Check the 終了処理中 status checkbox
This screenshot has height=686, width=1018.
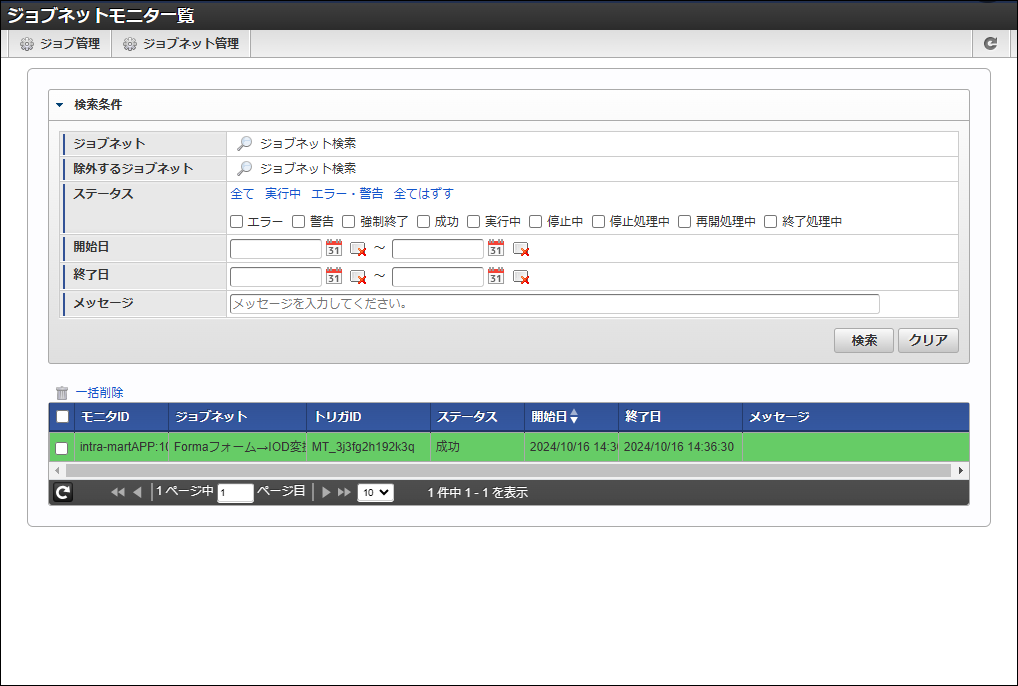771,222
